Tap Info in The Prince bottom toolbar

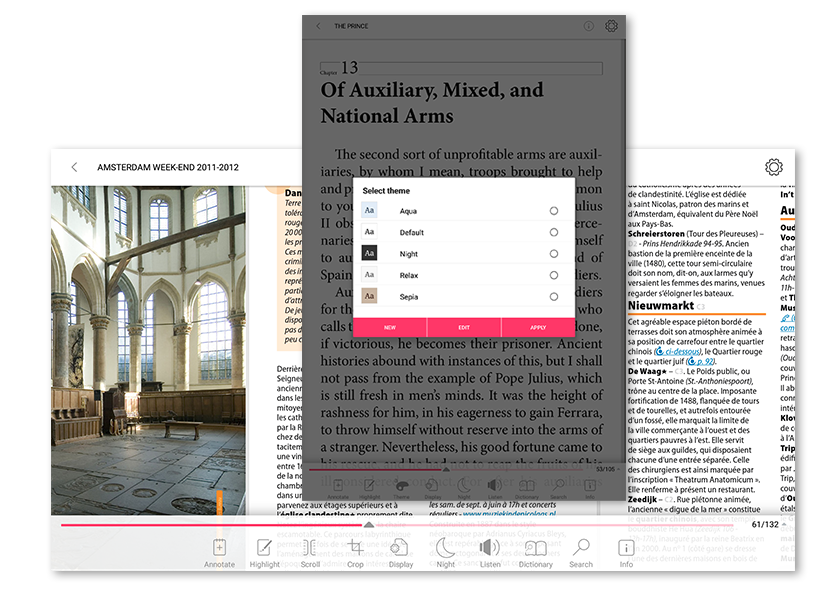point(590,489)
